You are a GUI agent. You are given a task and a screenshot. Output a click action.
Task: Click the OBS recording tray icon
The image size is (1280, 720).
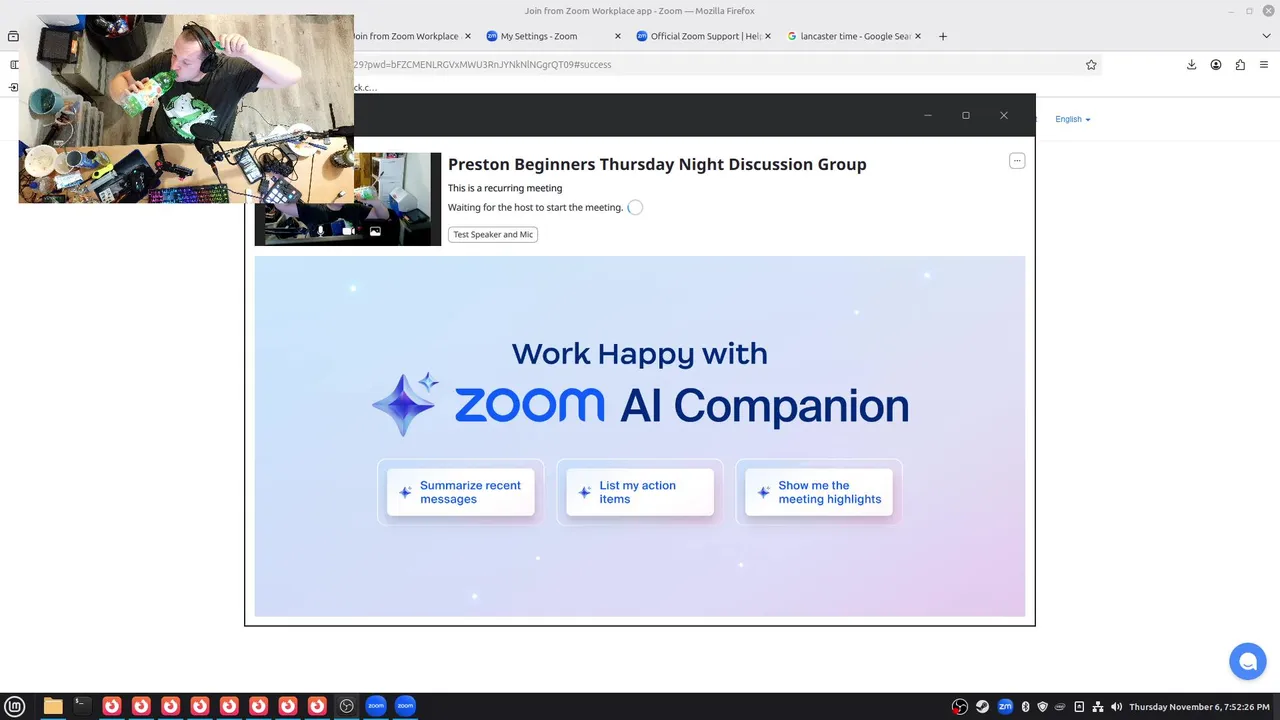pyautogui.click(x=960, y=707)
